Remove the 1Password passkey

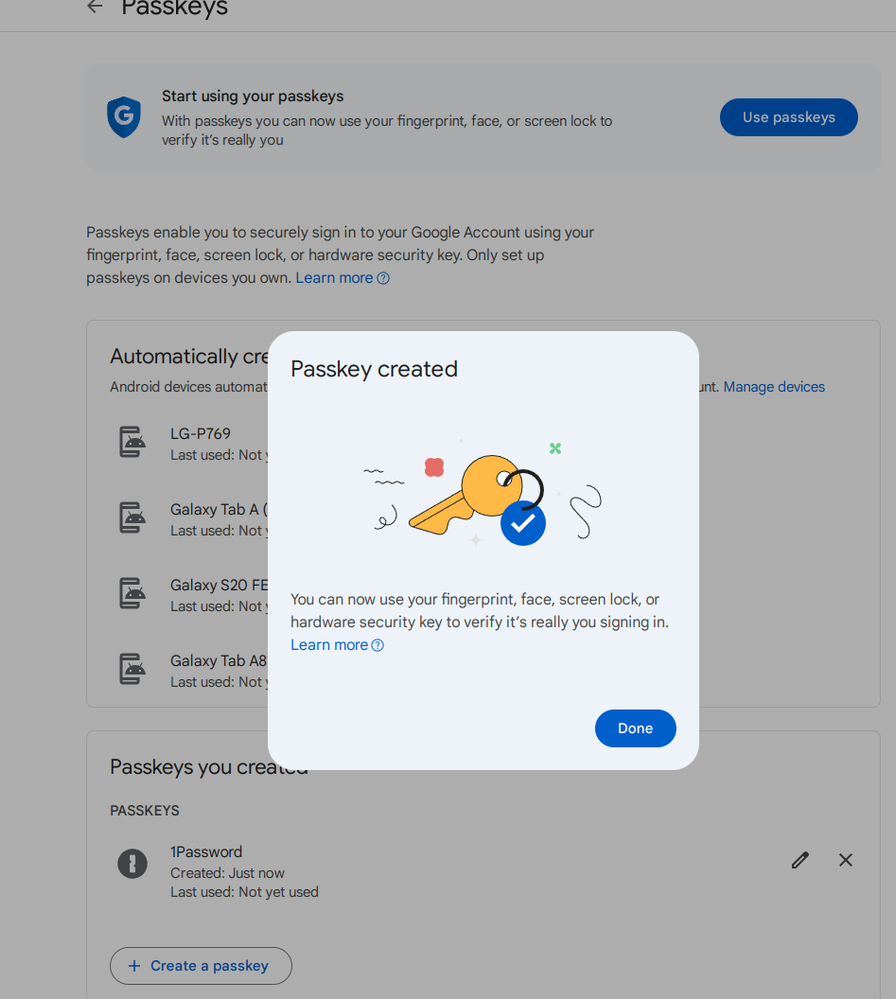pos(846,860)
